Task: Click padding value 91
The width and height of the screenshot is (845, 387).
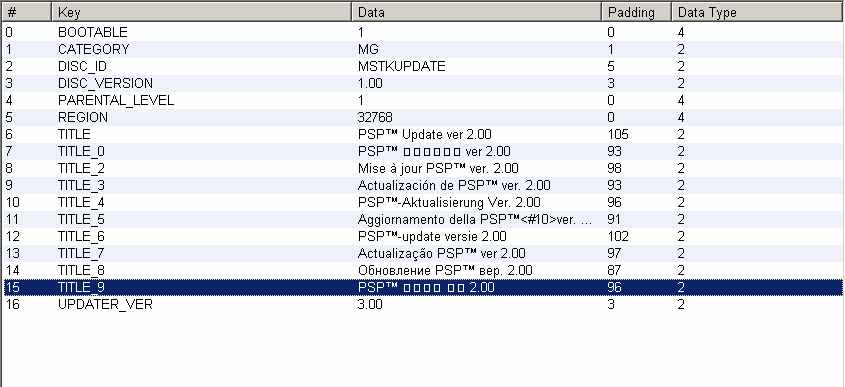Action: pyautogui.click(x=614, y=219)
